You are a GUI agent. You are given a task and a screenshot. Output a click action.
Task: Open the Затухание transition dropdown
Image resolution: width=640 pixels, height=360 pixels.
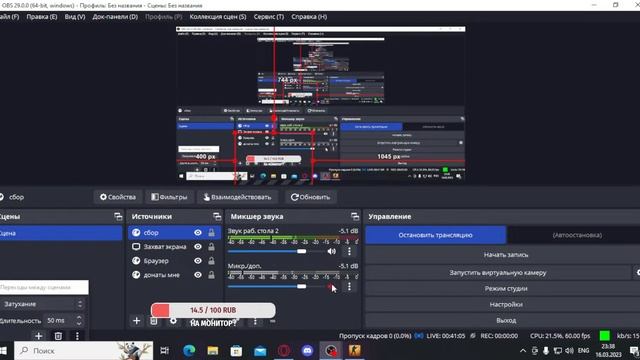pos(43,304)
